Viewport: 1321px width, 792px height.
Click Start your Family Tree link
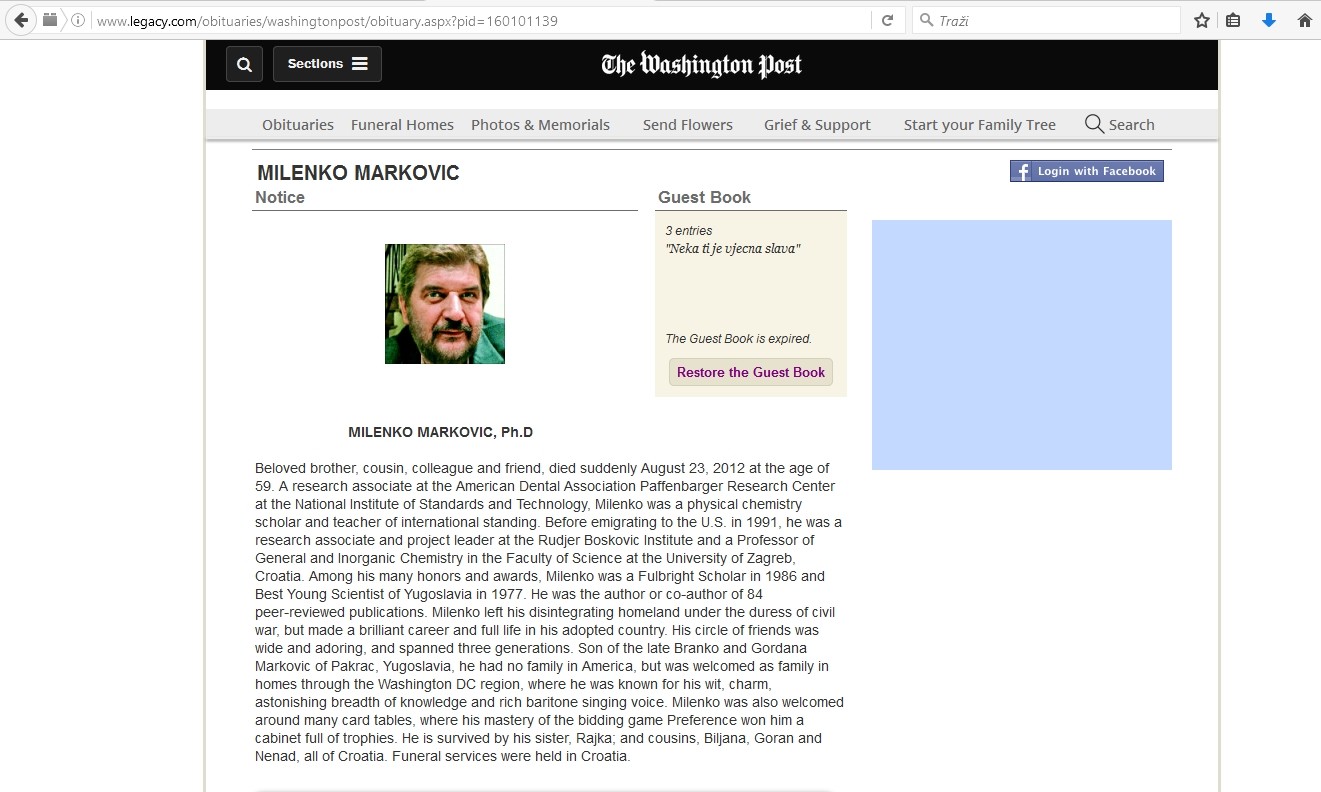coord(979,125)
